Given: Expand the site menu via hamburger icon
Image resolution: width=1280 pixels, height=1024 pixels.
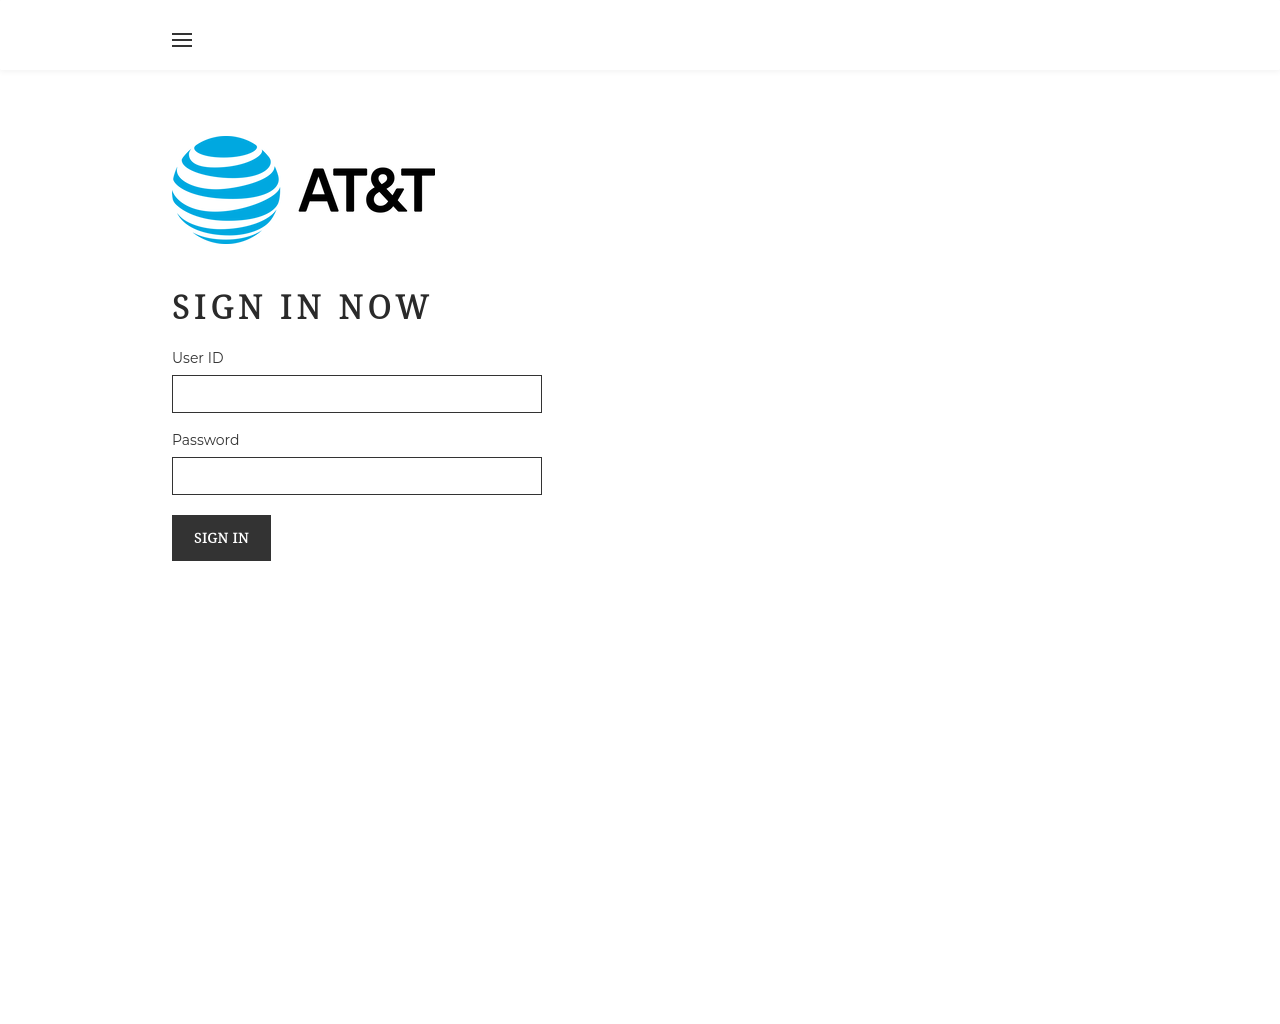Looking at the screenshot, I should coord(182,40).
